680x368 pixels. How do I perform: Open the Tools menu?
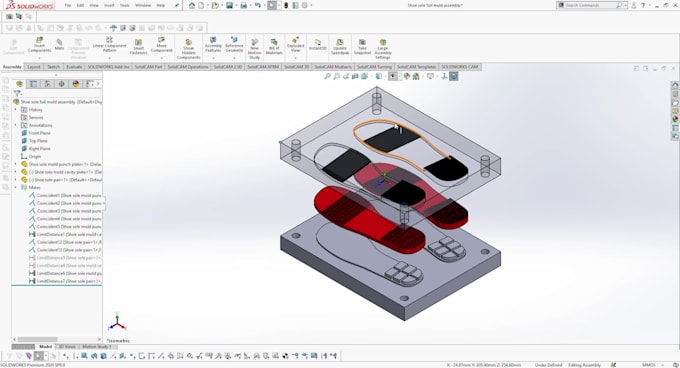(x=124, y=5)
